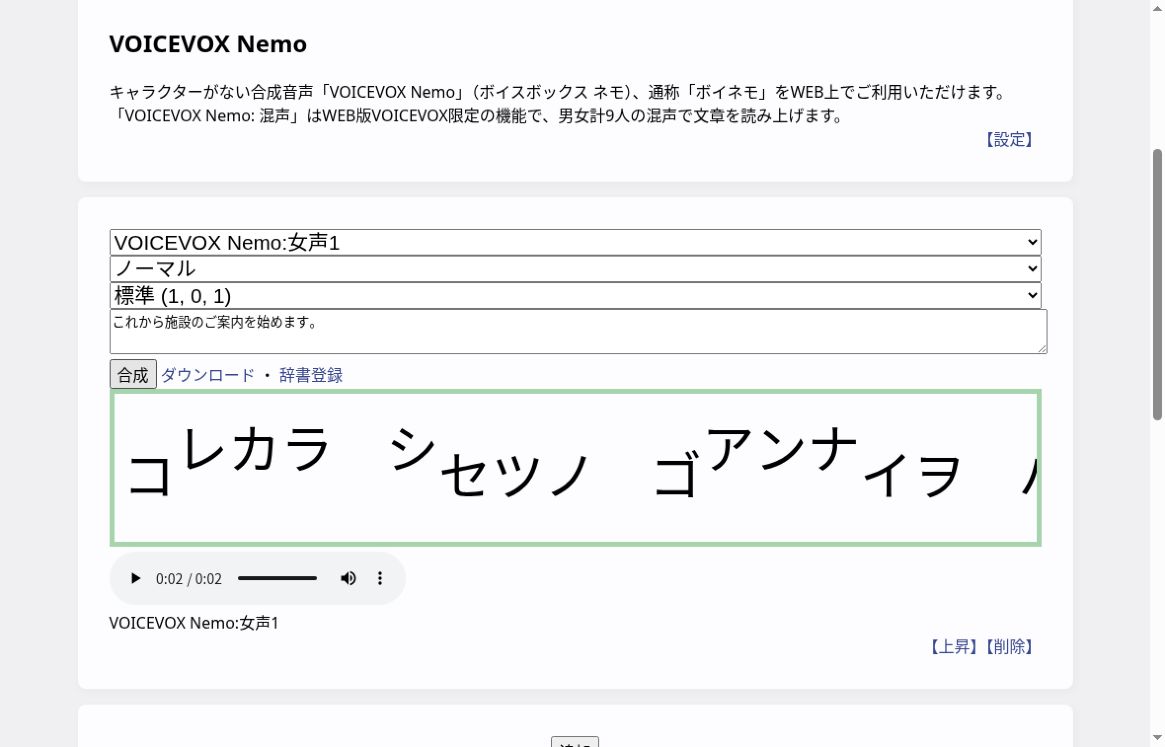Click the scrollbar down arrow
Image resolution: width=1165 pixels, height=747 pixels.
coord(1157,739)
